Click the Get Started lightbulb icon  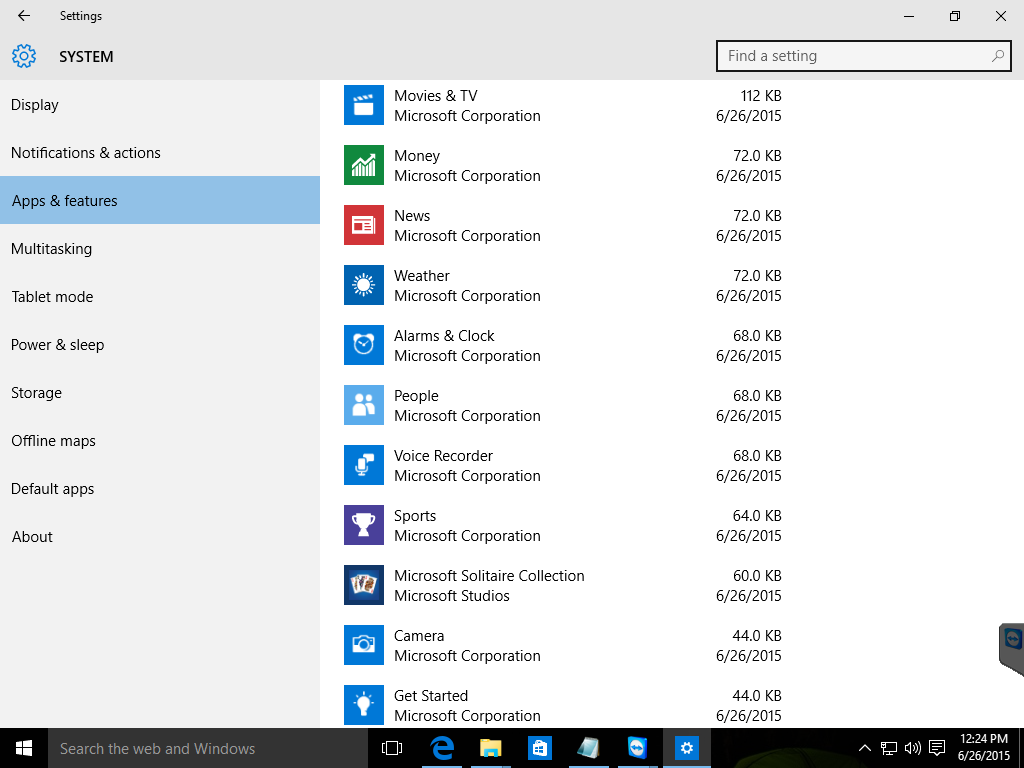click(x=364, y=705)
